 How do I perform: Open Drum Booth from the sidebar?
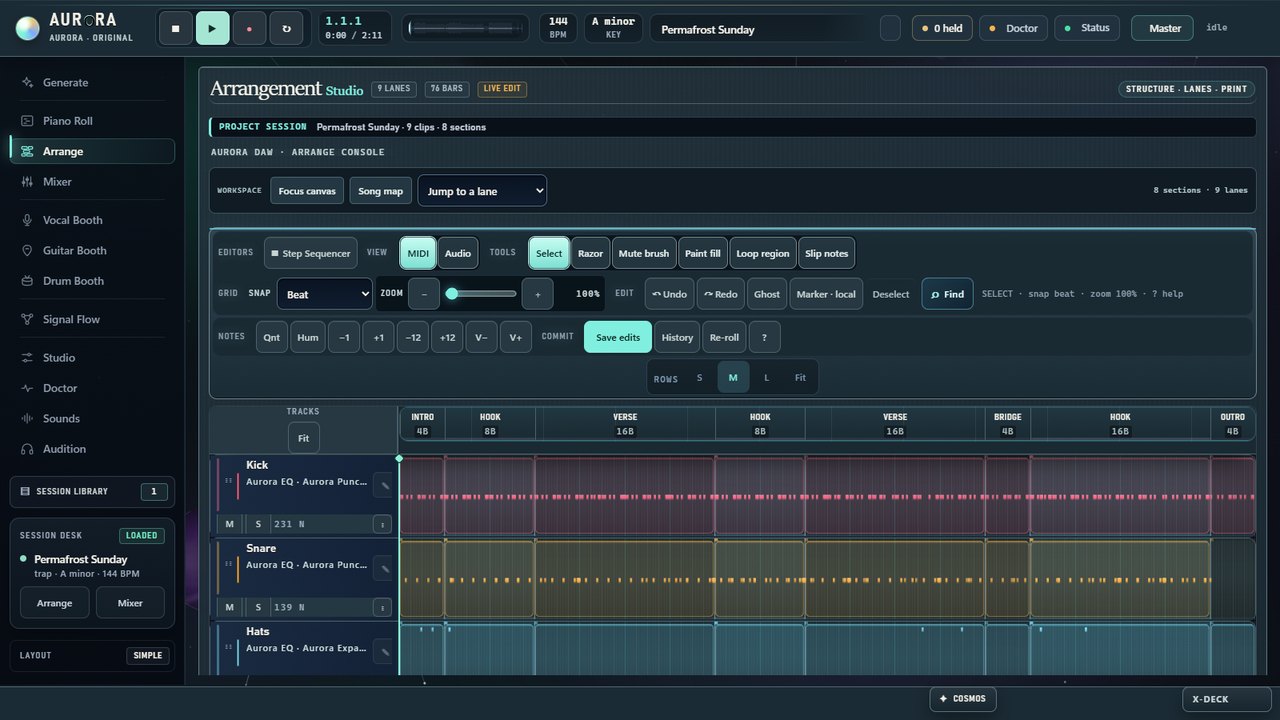click(92, 281)
